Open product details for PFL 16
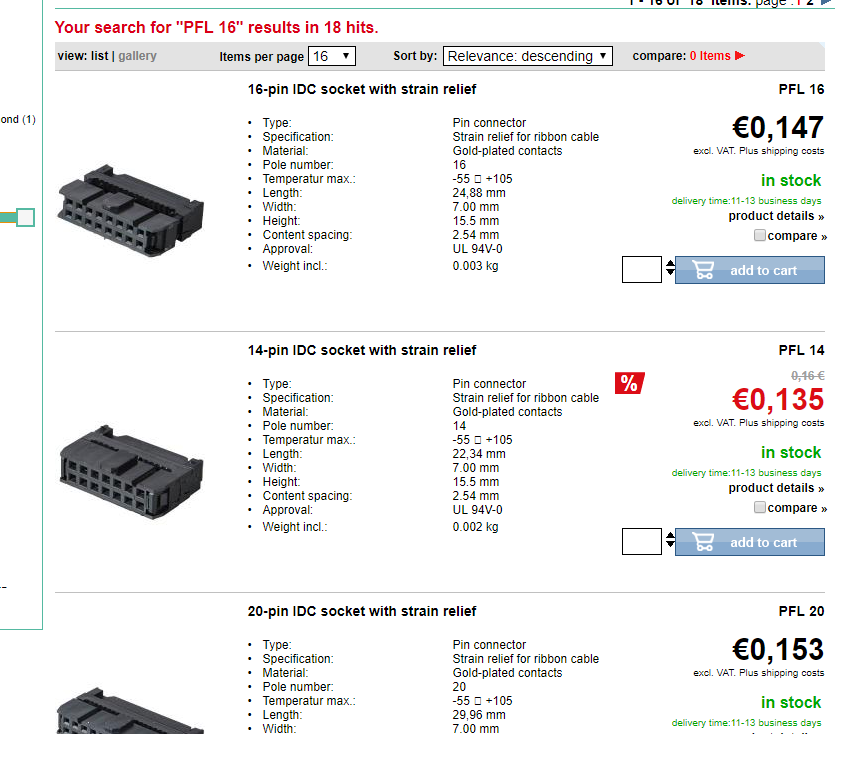848x766 pixels. tap(776, 216)
